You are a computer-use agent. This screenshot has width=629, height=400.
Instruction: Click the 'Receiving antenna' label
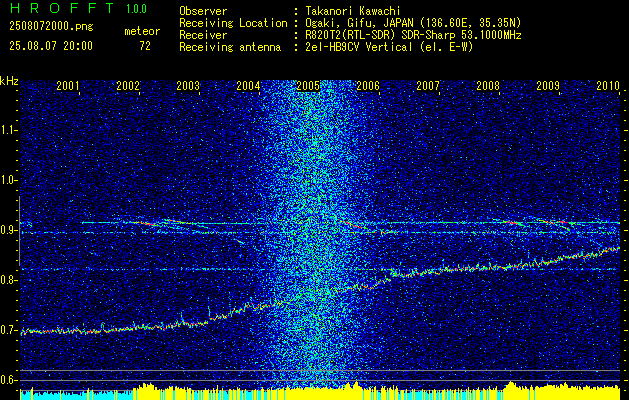230,47
